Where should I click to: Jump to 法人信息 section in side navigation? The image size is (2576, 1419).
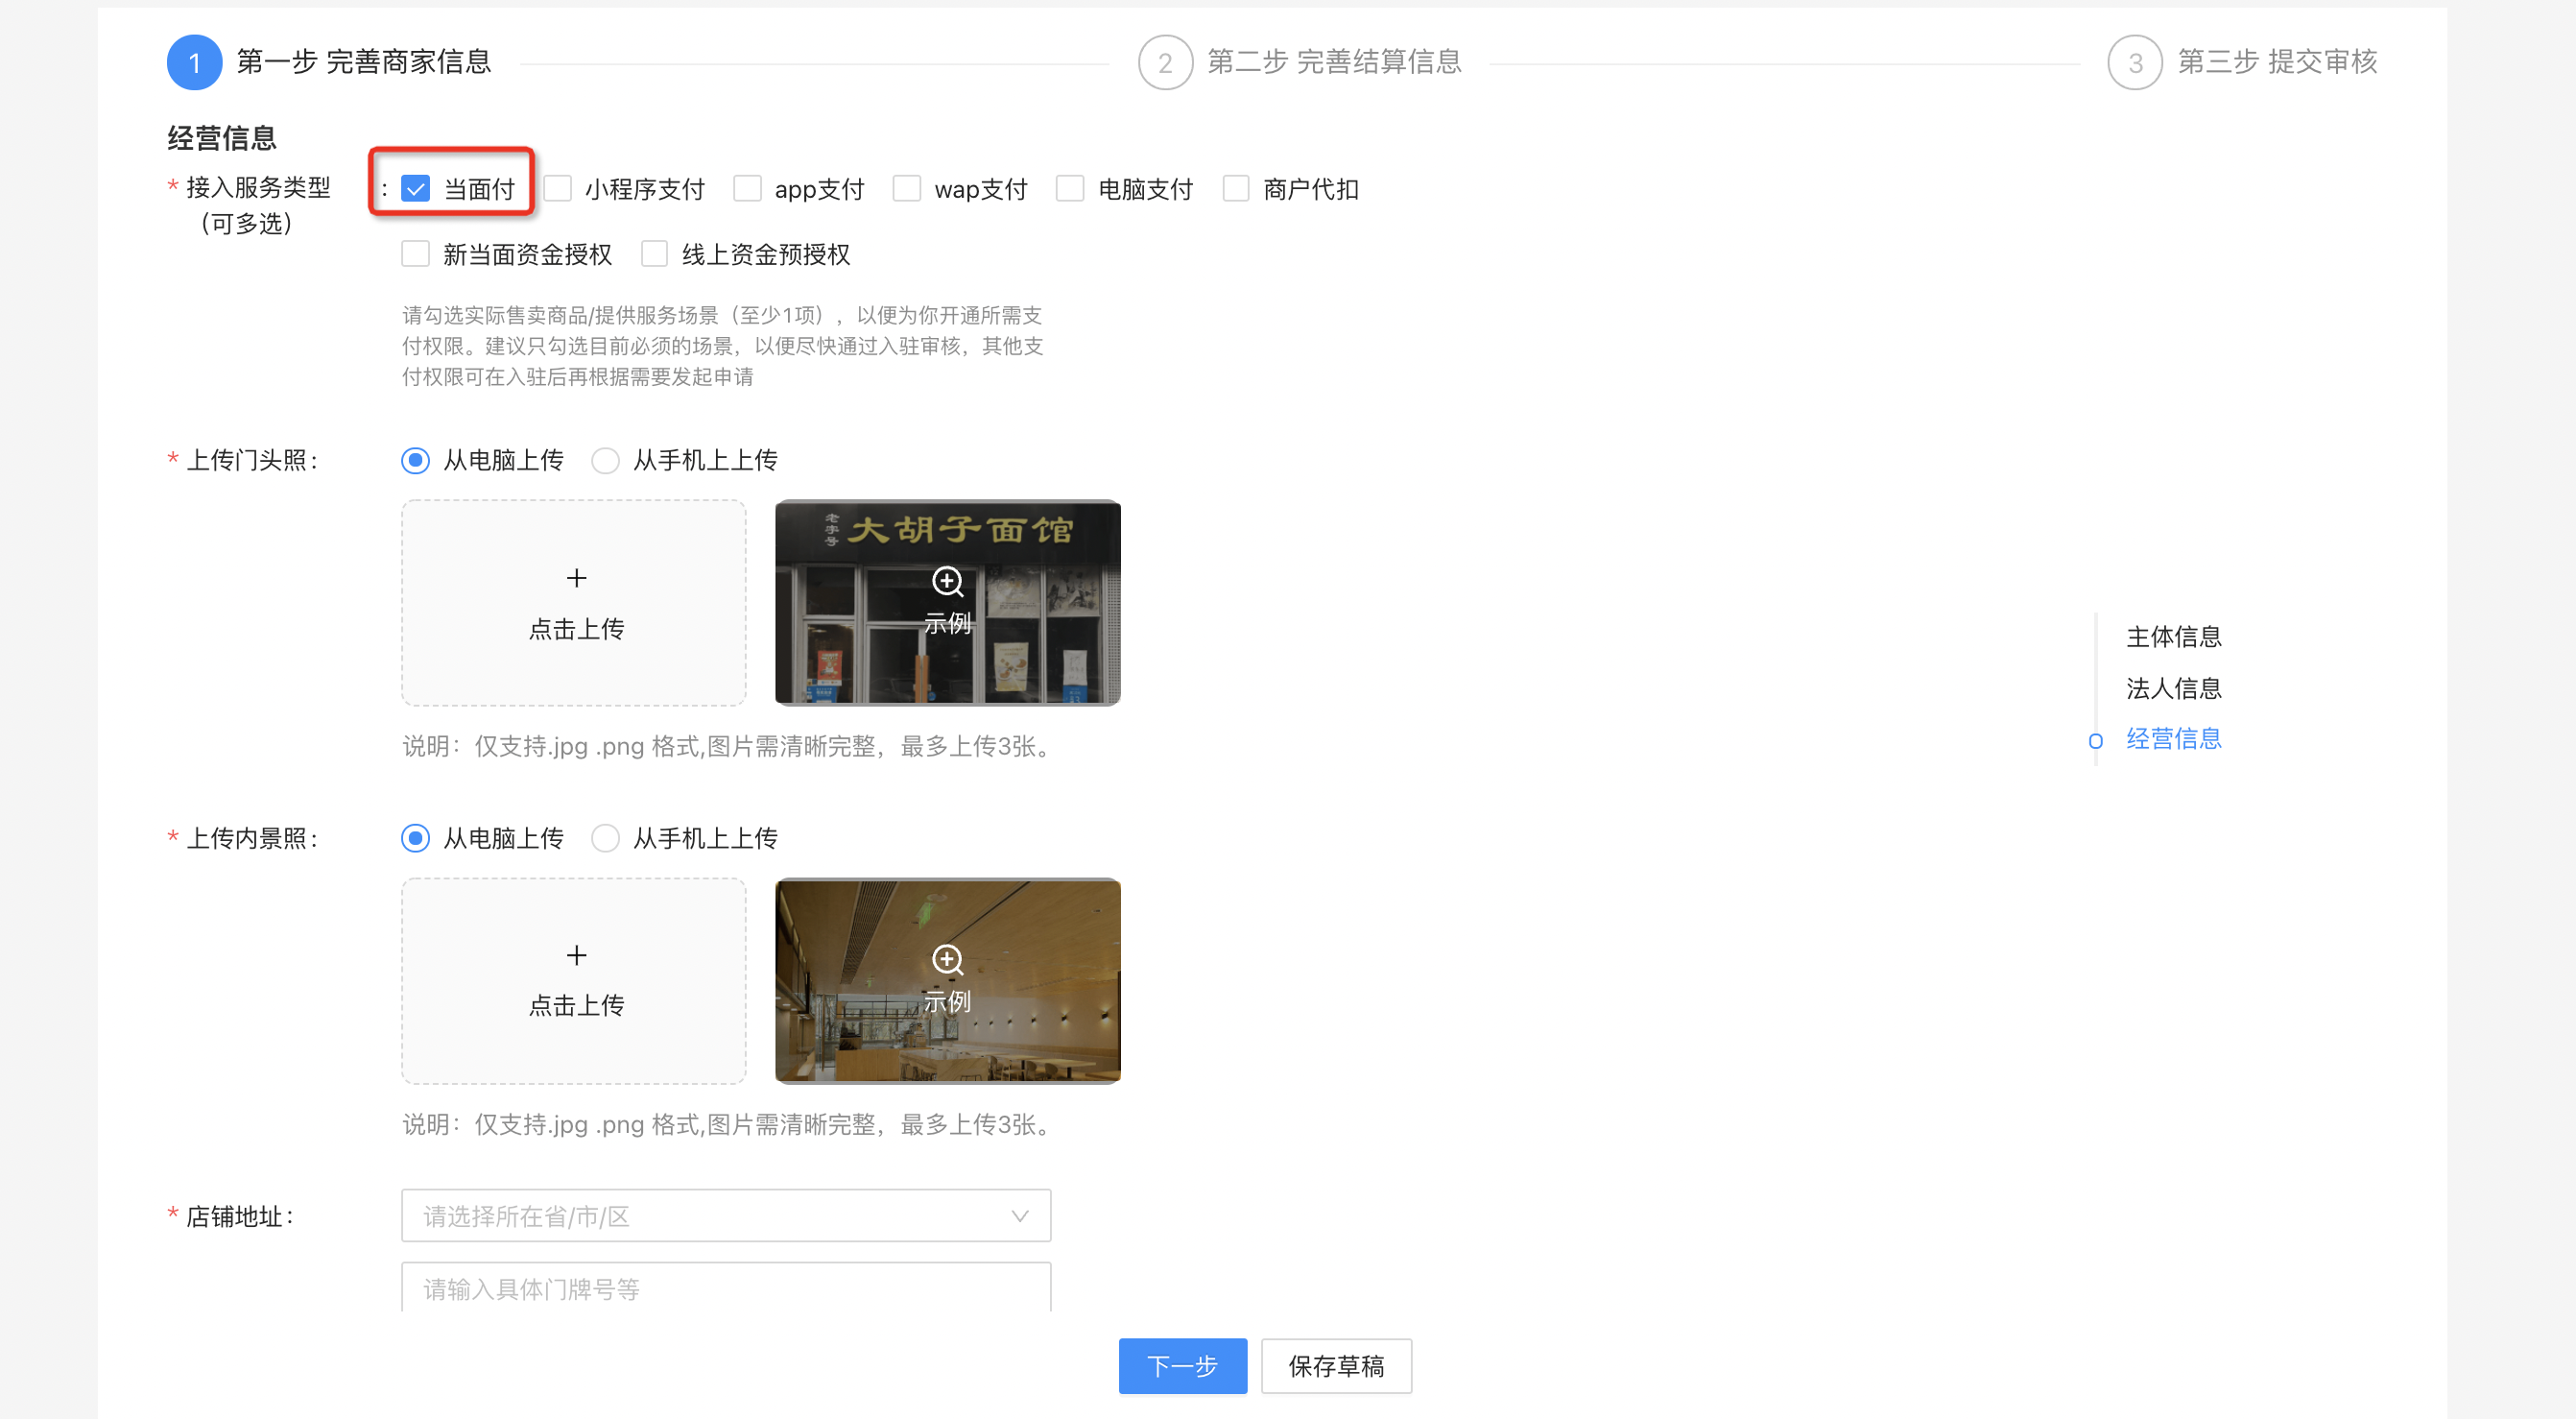[x=2173, y=688]
